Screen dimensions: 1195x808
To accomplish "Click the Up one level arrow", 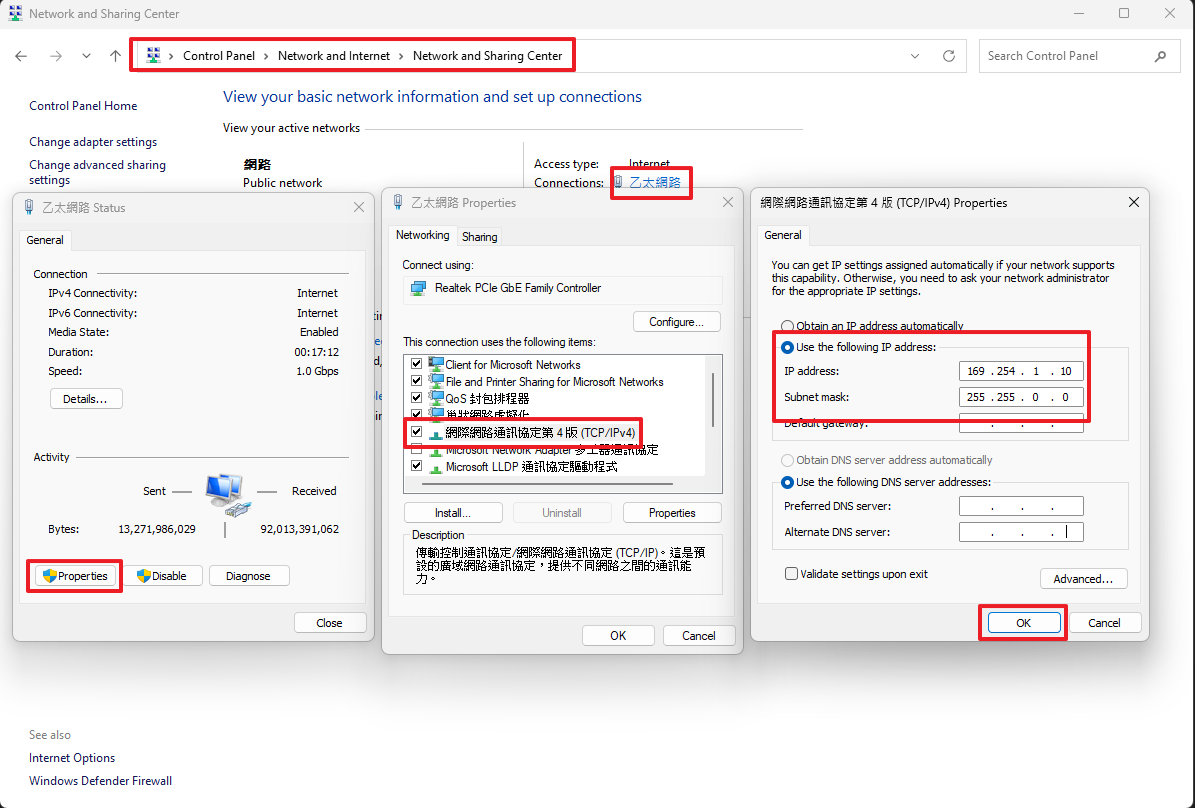I will click(115, 56).
